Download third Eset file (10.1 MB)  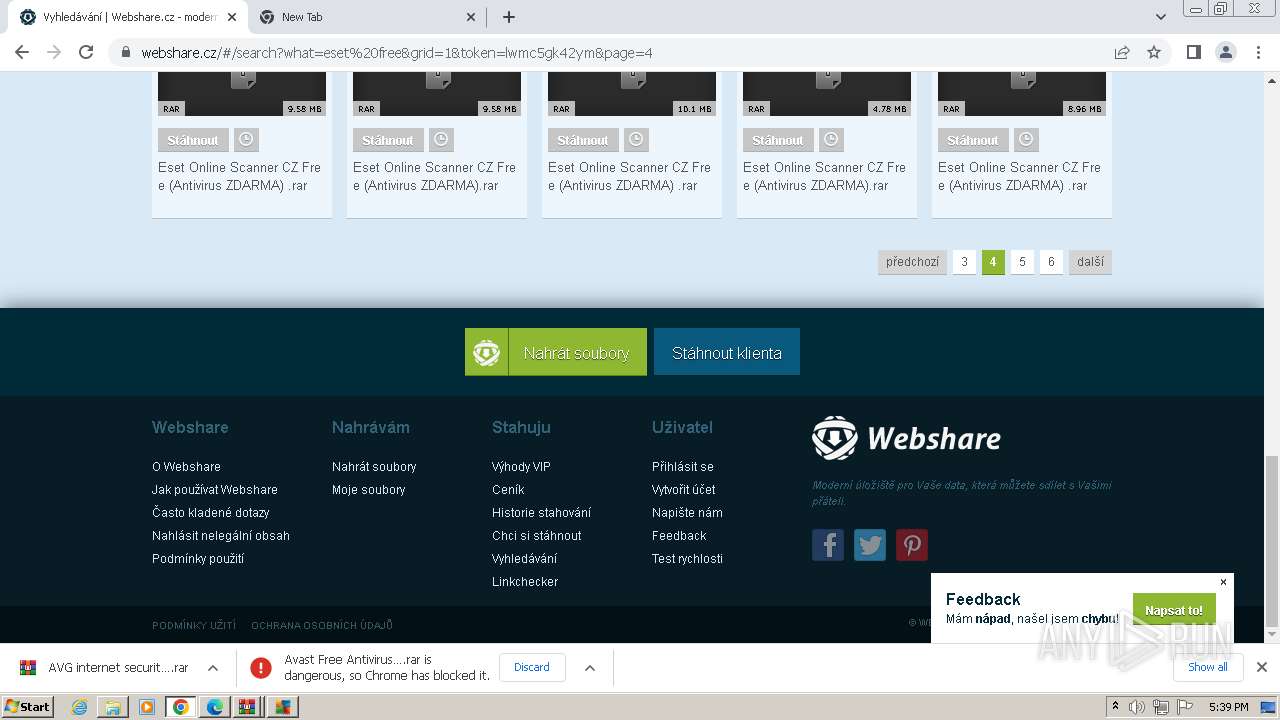(583, 140)
